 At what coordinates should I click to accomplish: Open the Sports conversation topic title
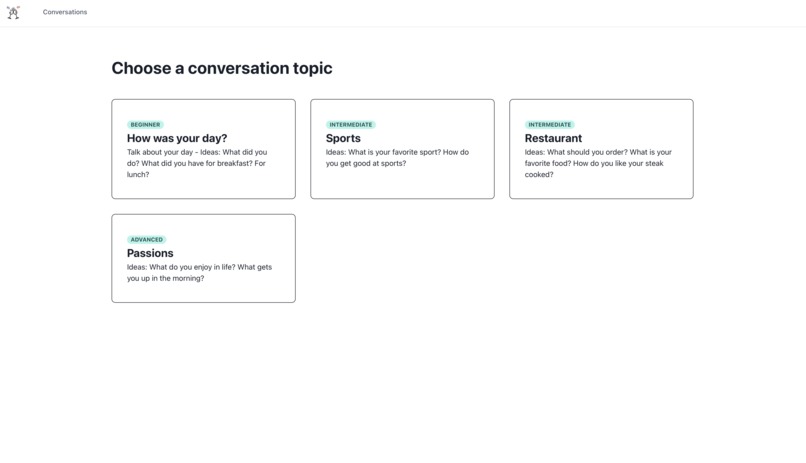coord(343,138)
